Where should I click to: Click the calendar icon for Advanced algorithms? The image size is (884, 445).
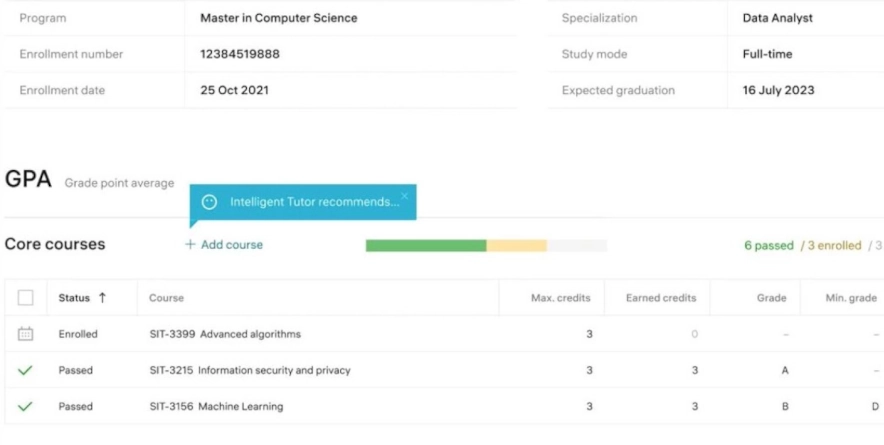click(x=26, y=334)
